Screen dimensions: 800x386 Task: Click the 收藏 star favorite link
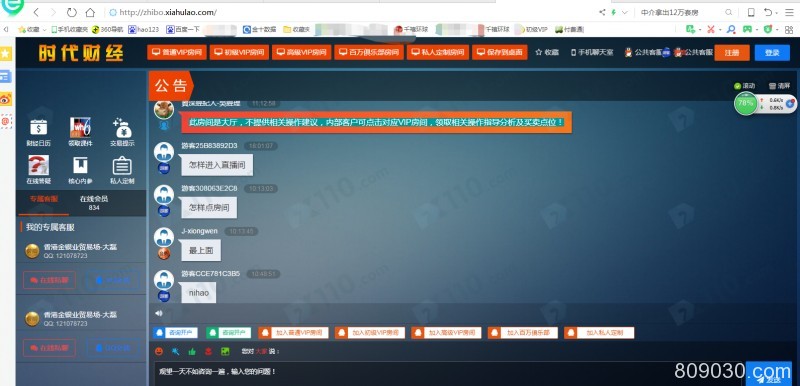pyautogui.click(x=547, y=52)
